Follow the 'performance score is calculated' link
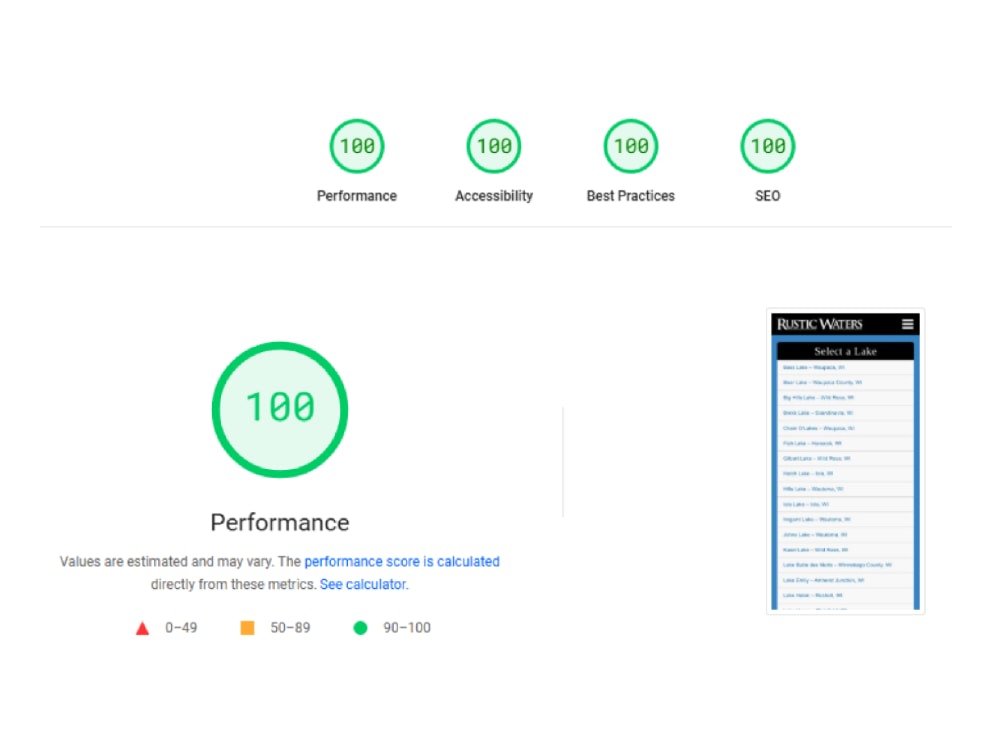The image size is (1000, 750). pyautogui.click(x=402, y=562)
